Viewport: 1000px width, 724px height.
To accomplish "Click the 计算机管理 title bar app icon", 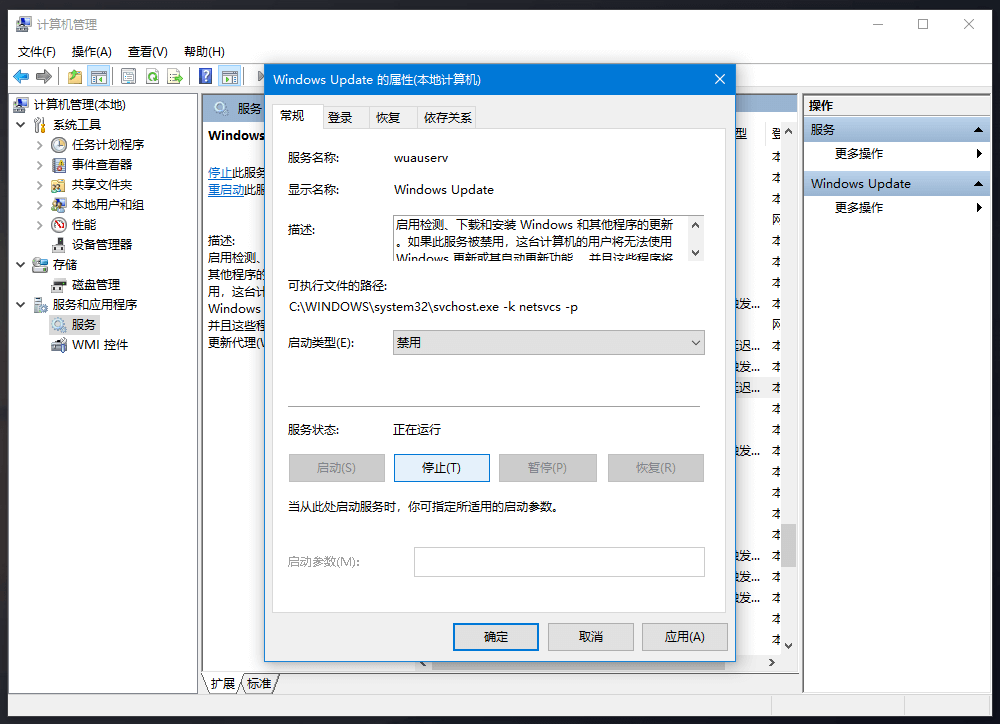I will click(23, 24).
